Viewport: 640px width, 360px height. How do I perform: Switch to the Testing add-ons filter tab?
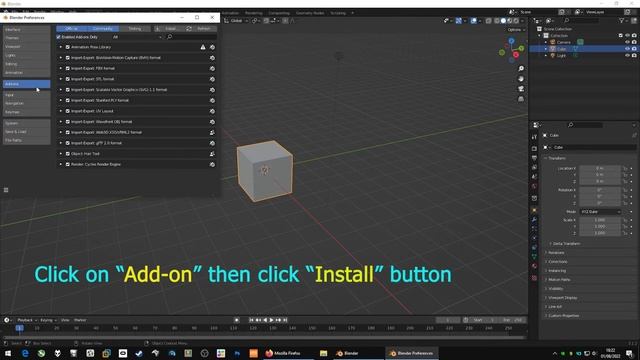pyautogui.click(x=135, y=29)
